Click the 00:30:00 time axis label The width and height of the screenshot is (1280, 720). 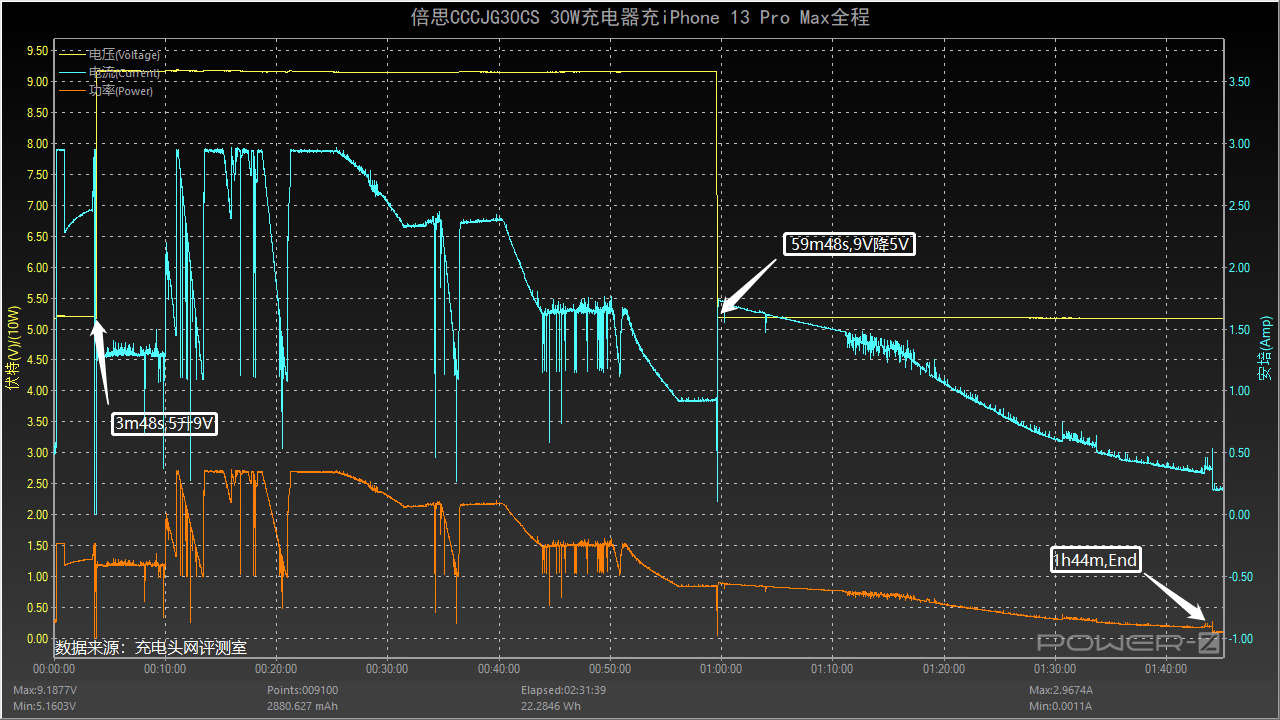[388, 668]
